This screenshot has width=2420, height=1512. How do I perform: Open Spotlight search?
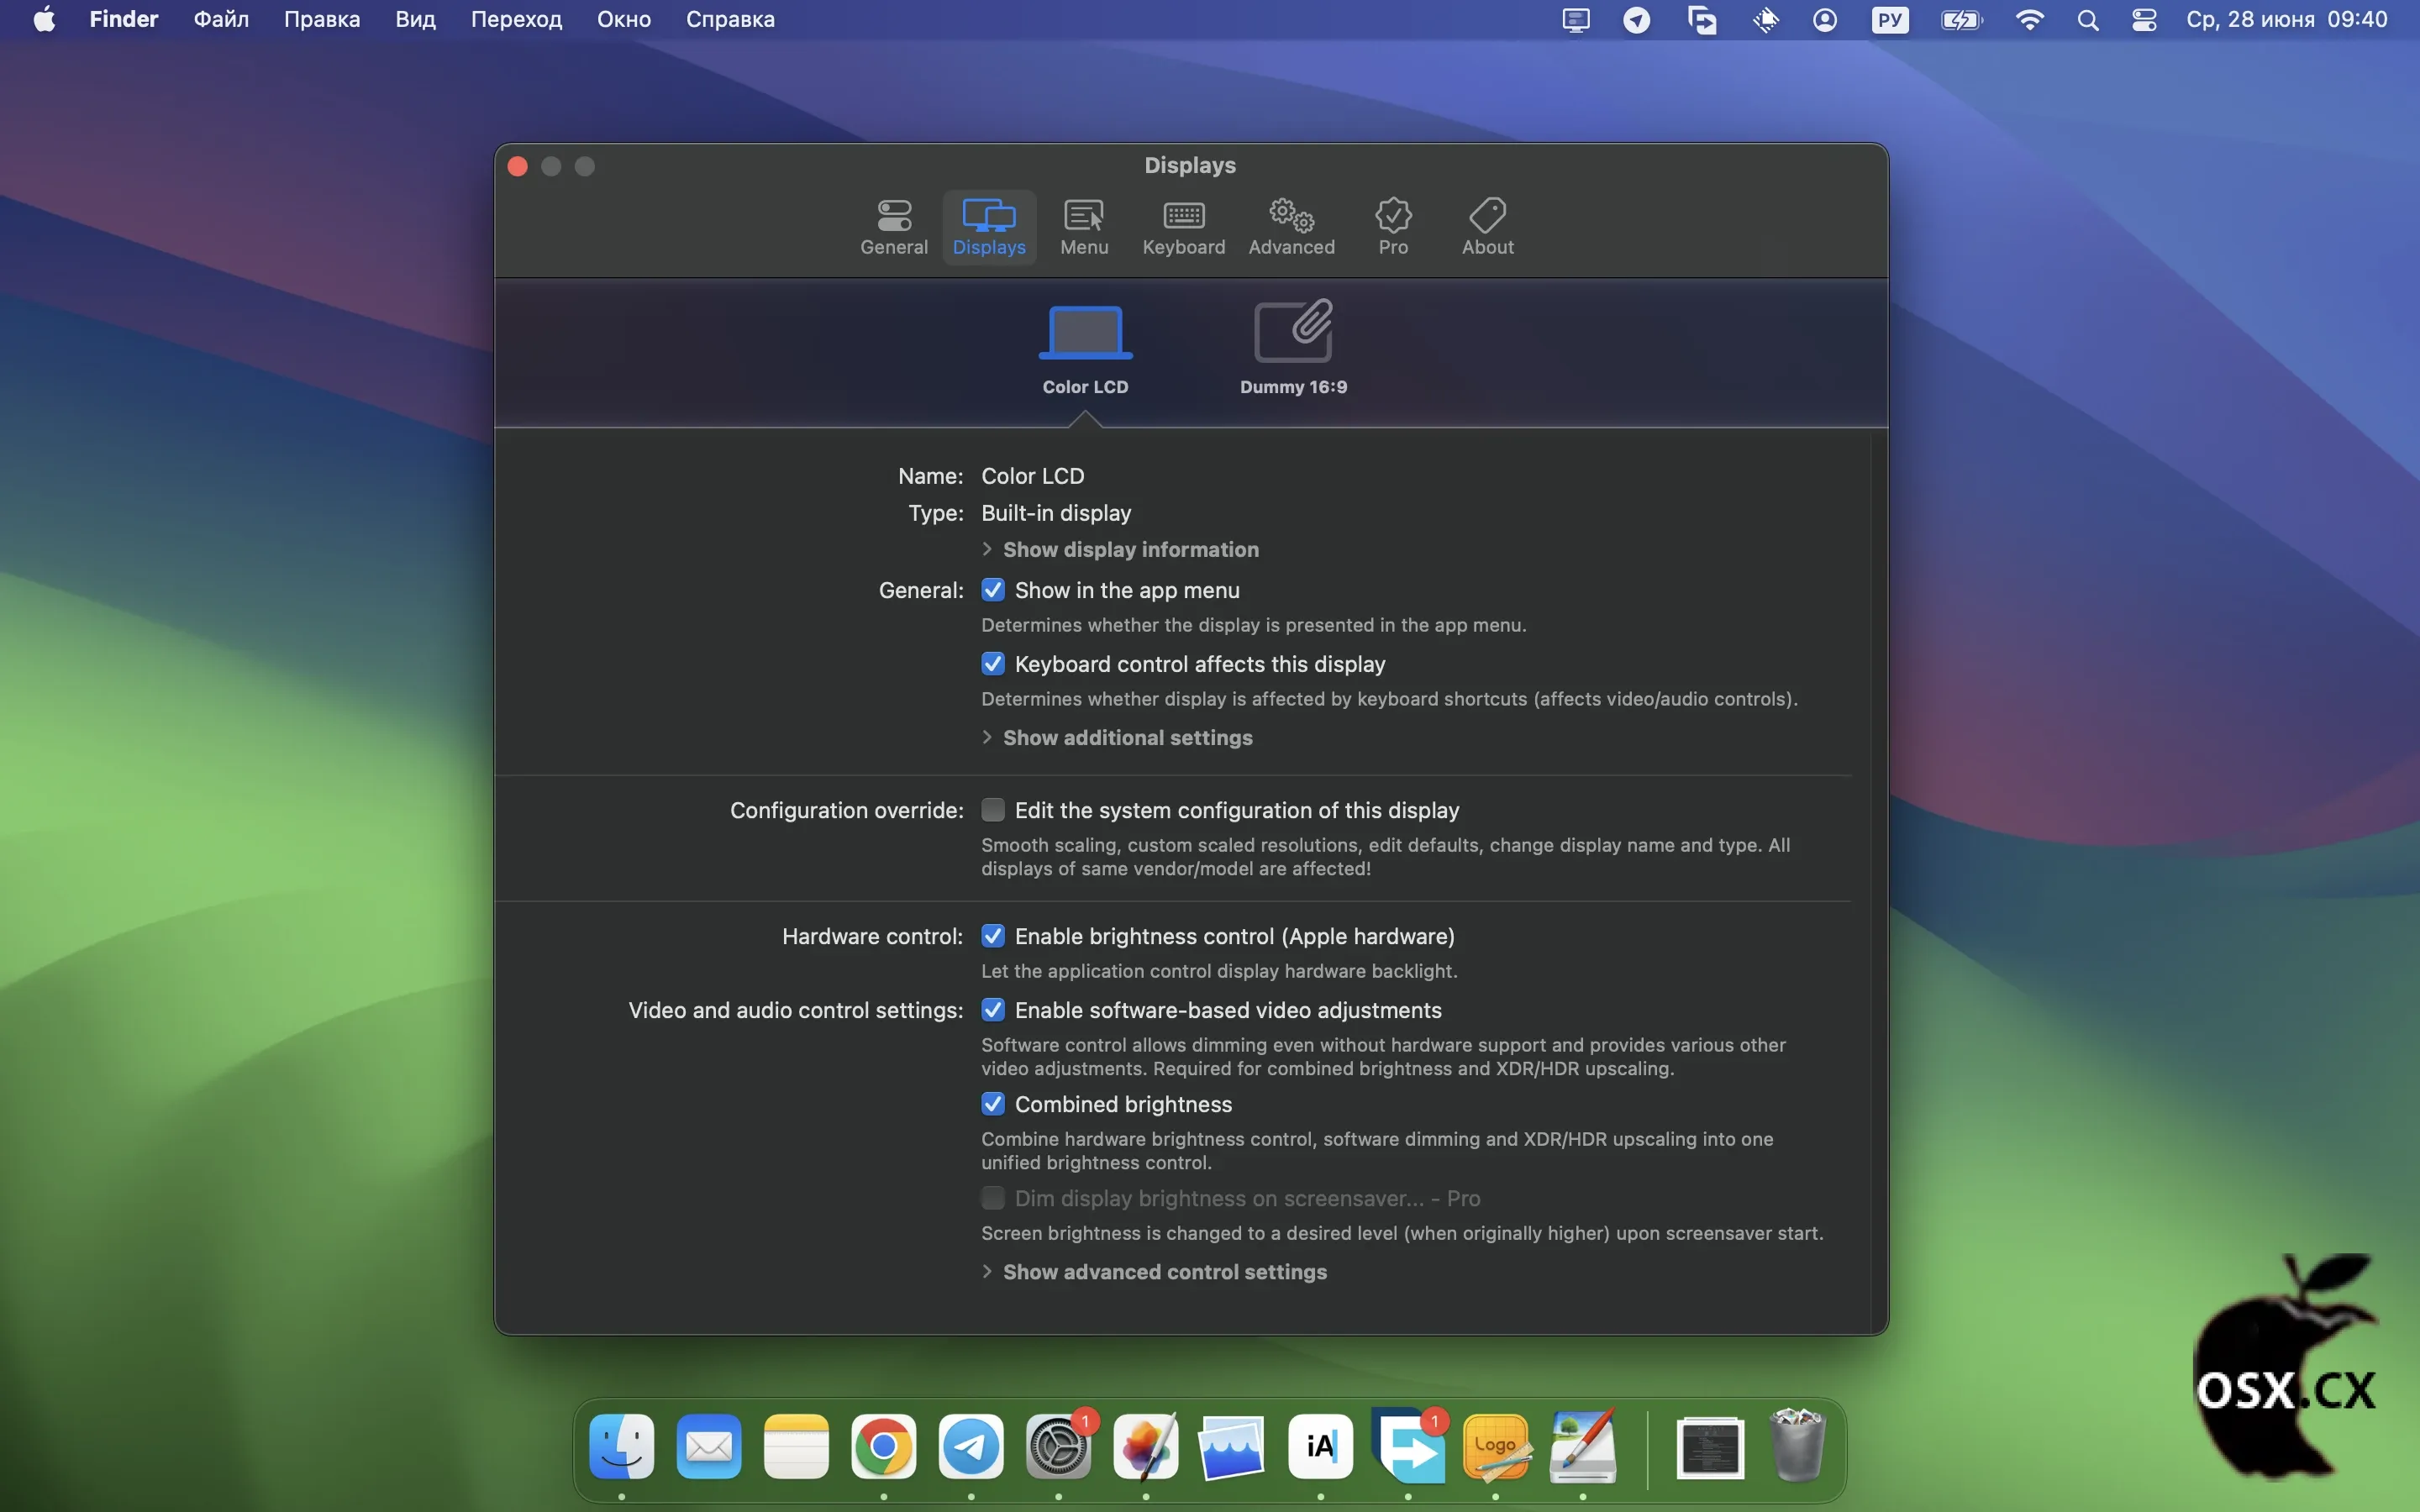2087,19
